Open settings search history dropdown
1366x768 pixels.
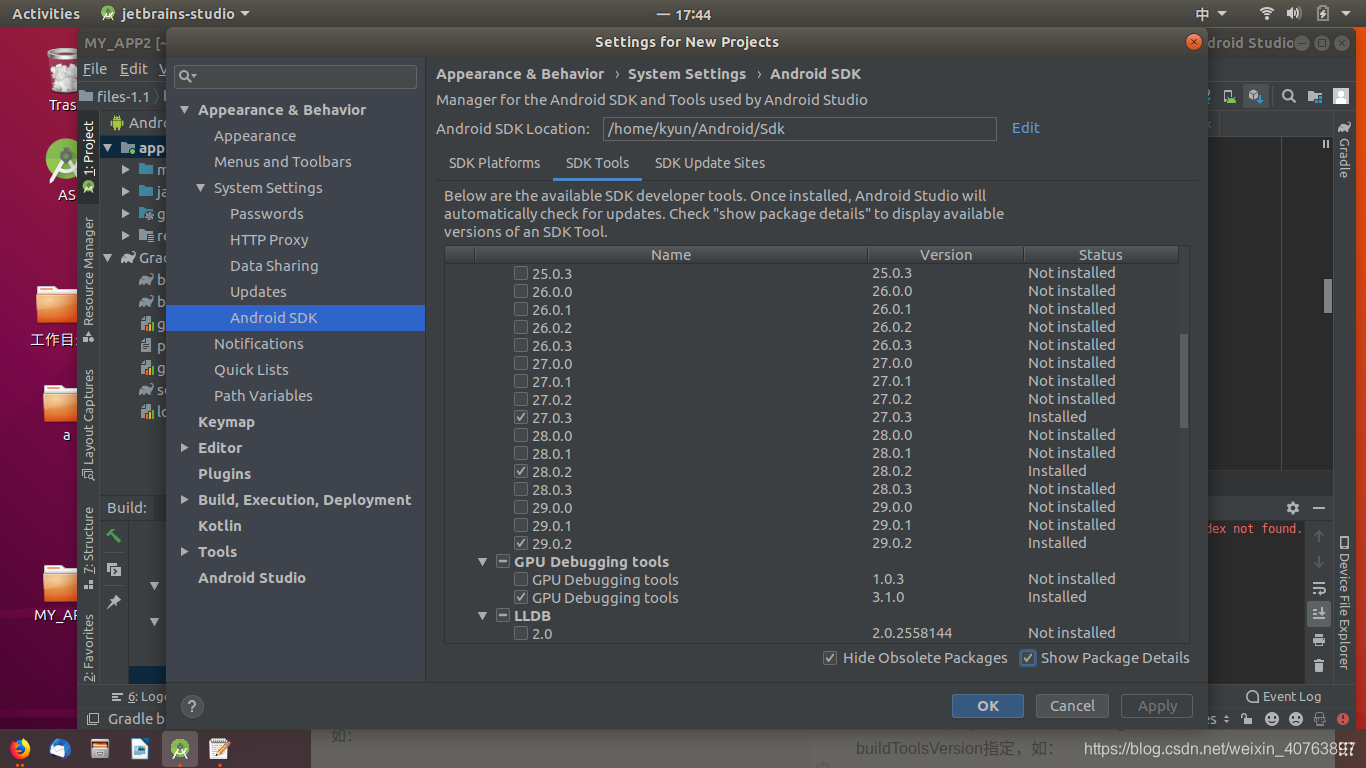(187, 77)
